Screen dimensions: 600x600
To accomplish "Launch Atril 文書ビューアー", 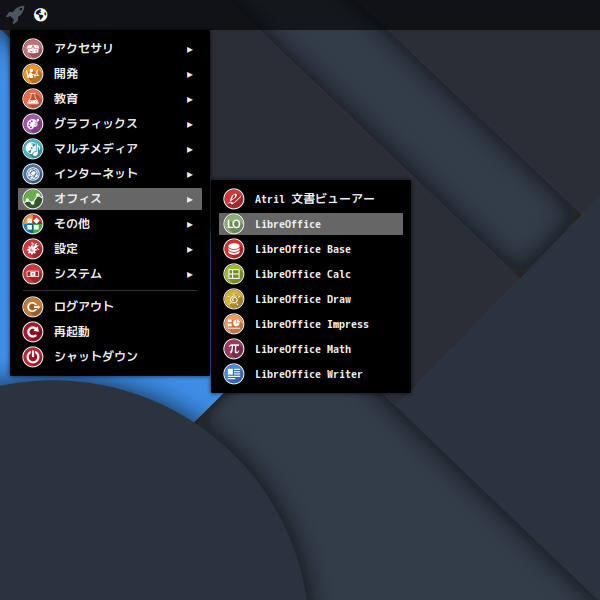I will coord(311,199).
